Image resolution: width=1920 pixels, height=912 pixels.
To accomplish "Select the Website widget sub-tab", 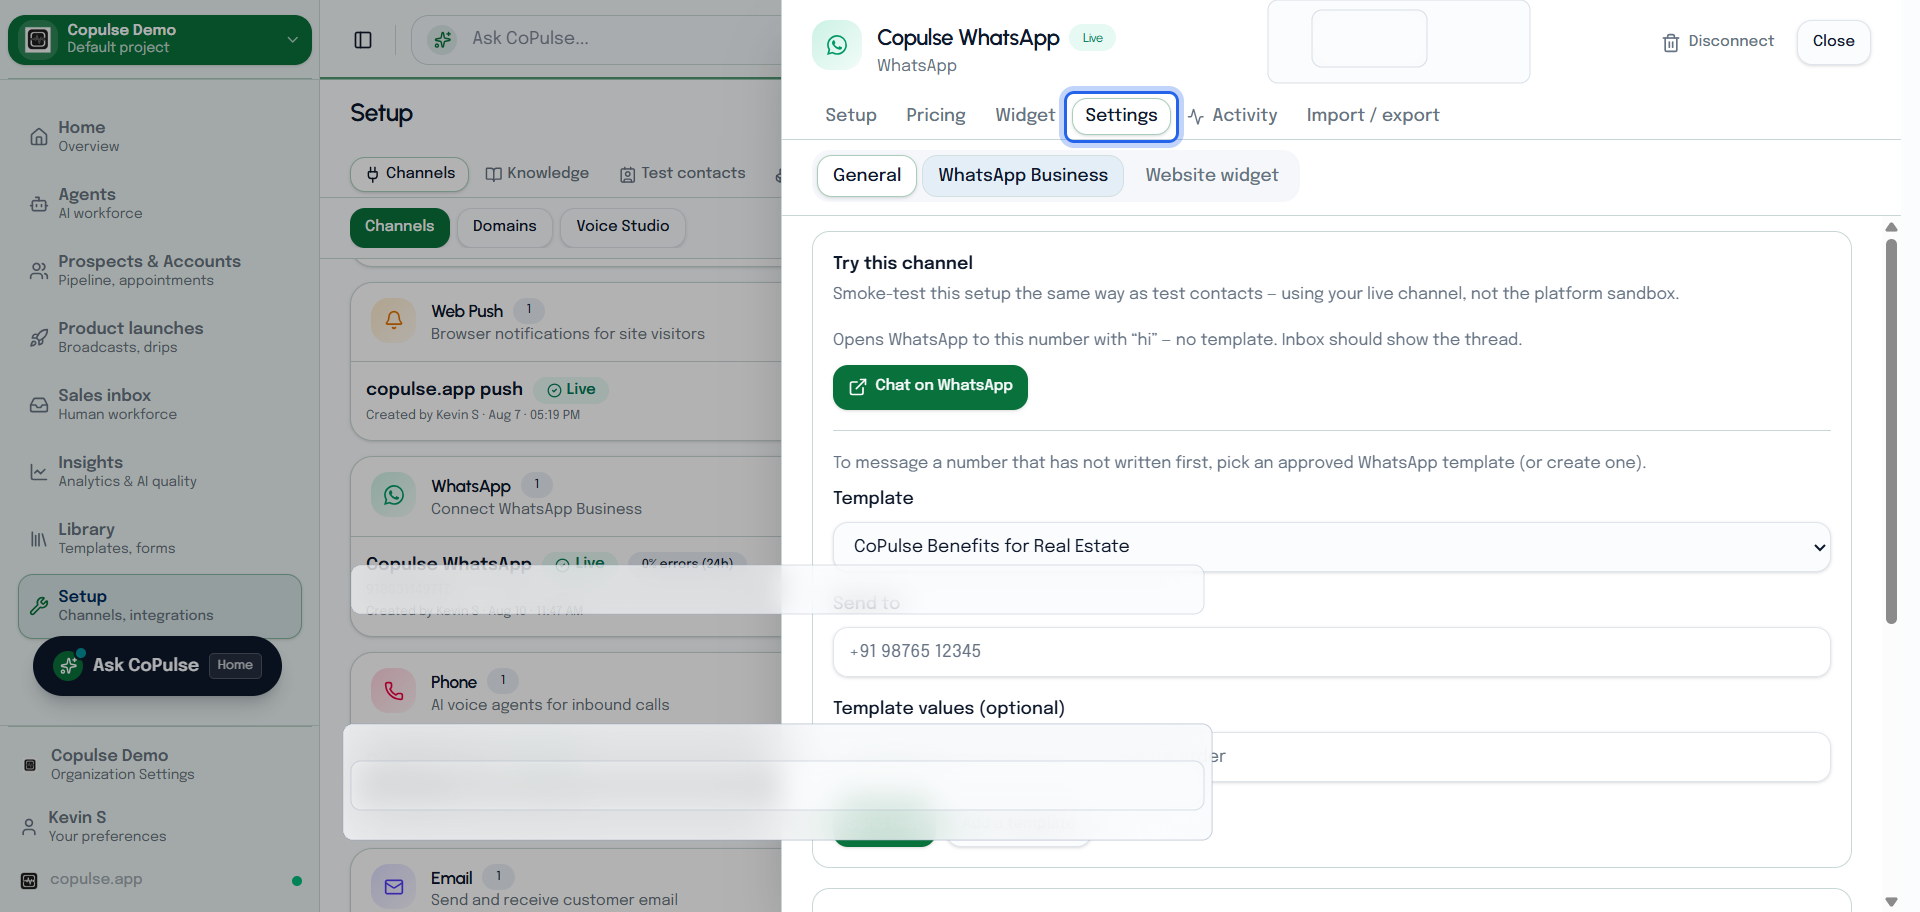I will pos(1212,176).
